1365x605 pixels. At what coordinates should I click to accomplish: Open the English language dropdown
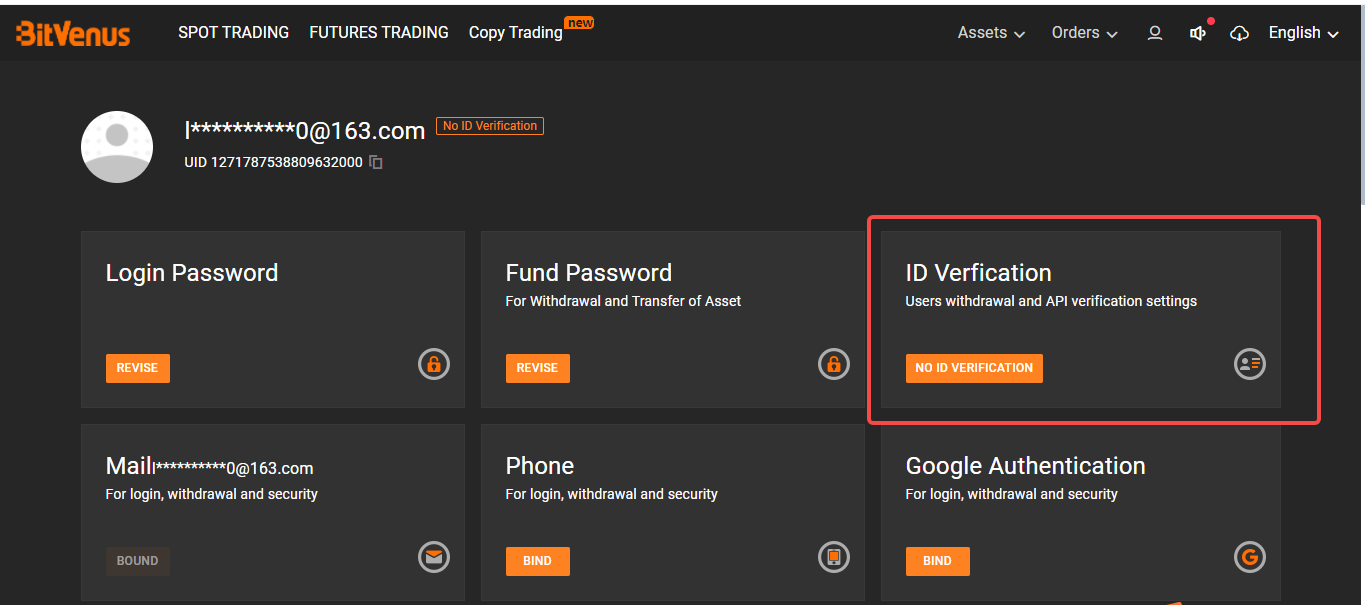(1303, 33)
